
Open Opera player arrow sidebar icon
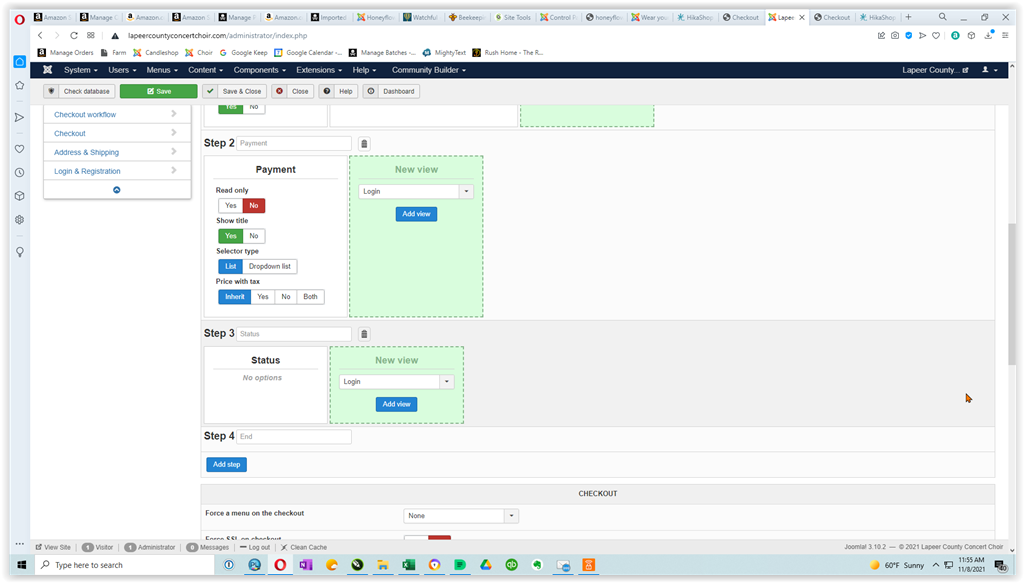[20, 118]
